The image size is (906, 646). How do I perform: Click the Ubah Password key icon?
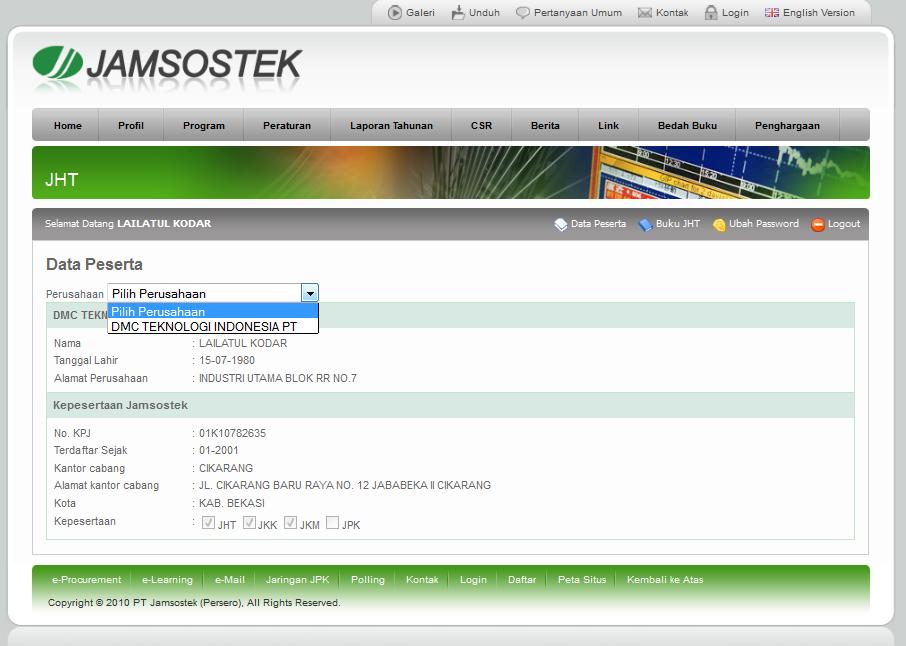pyautogui.click(x=719, y=224)
